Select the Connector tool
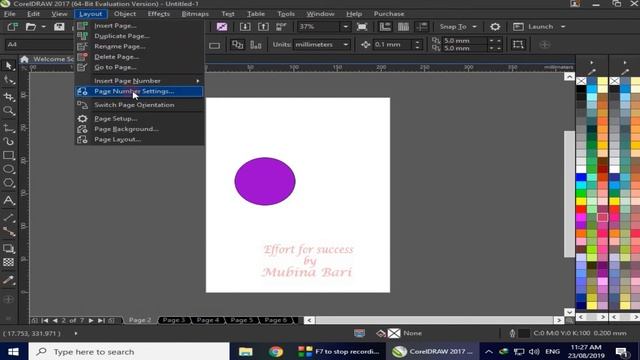640x360 pixels. (x=9, y=231)
